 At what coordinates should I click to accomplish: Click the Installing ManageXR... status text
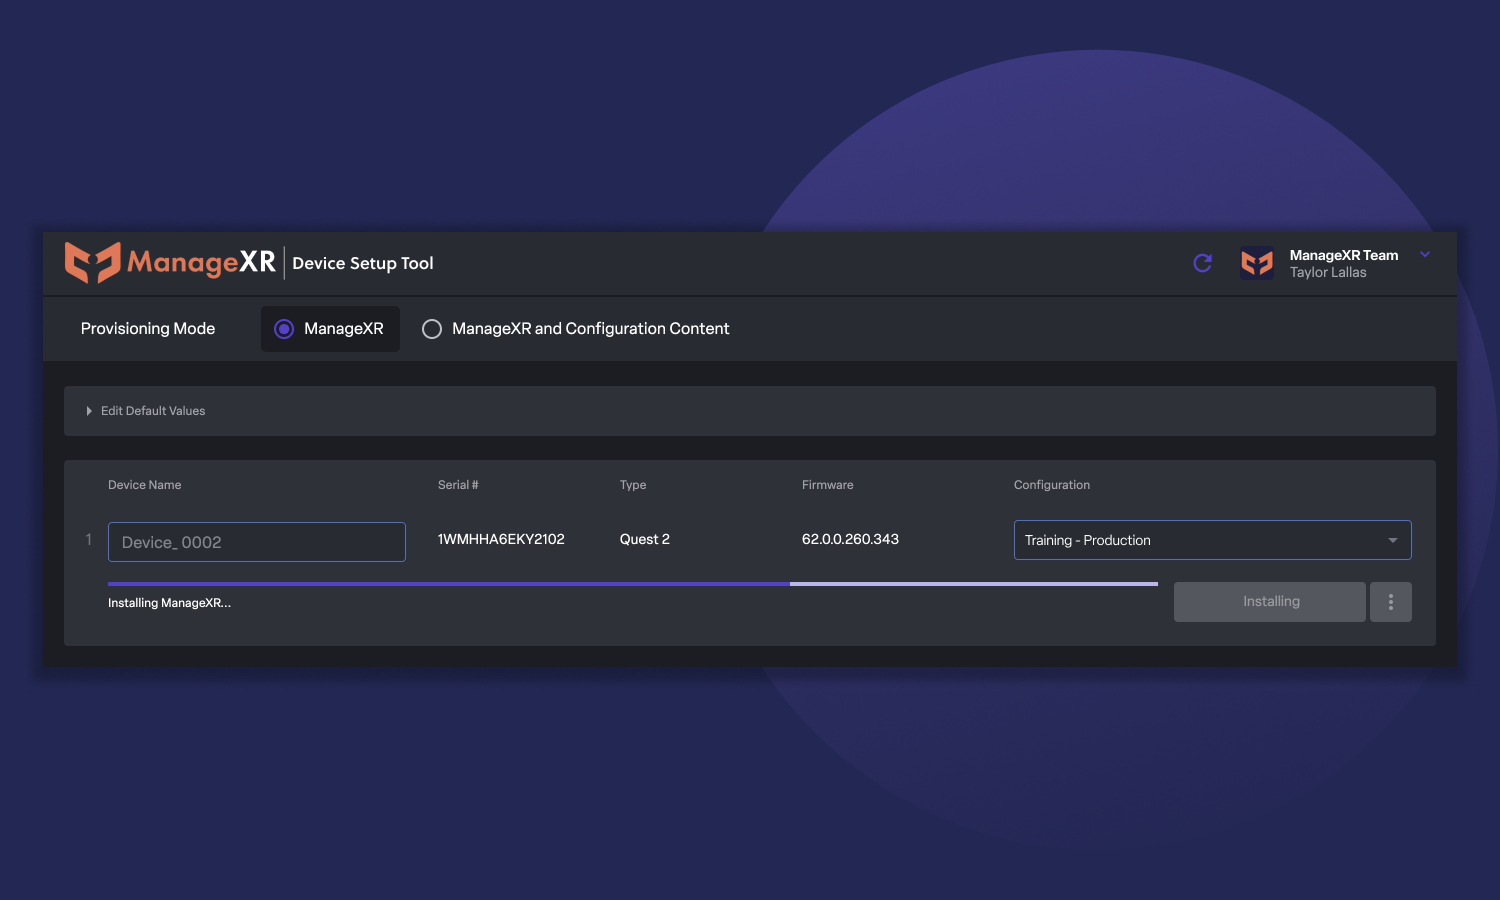(169, 603)
